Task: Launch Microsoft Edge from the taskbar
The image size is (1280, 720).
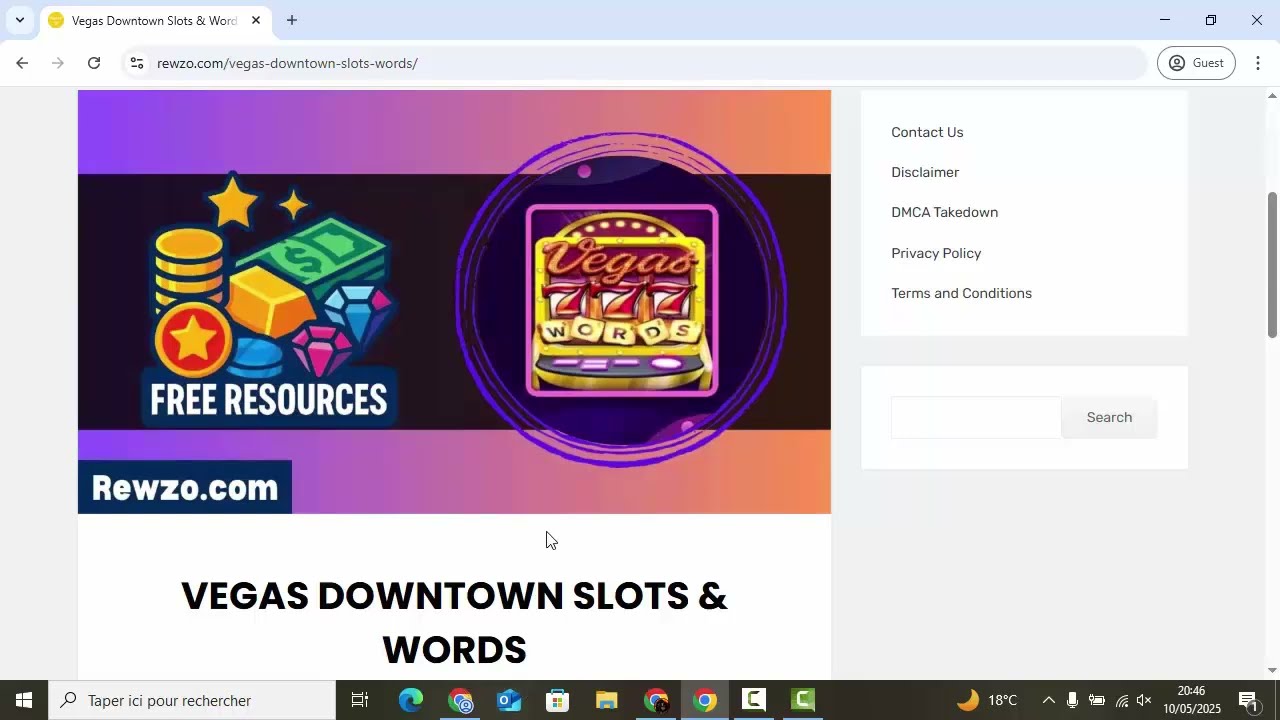Action: point(411,700)
